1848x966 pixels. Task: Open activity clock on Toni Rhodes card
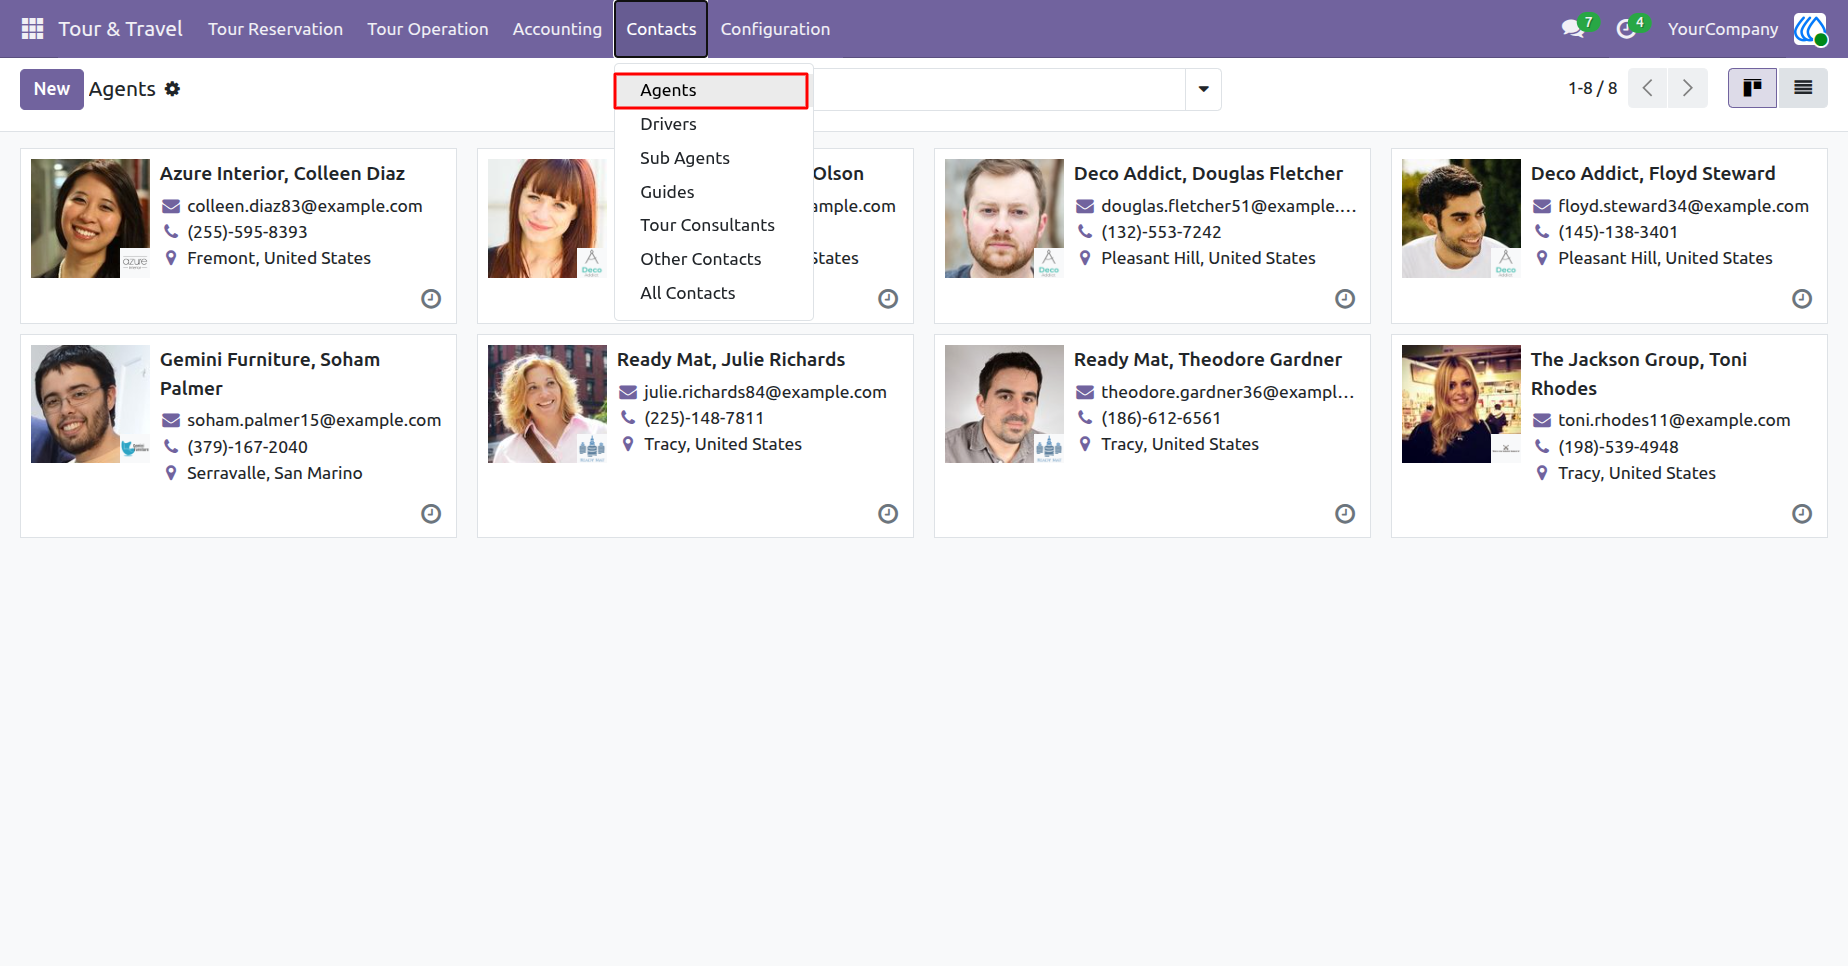(x=1802, y=514)
